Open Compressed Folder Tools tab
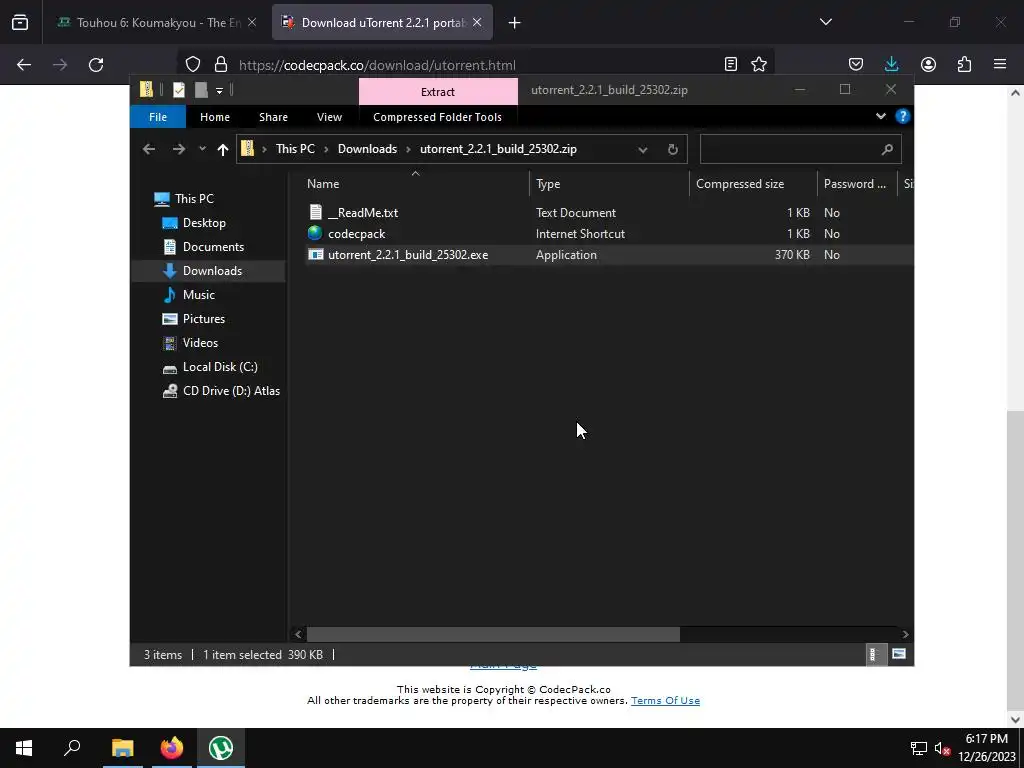1024x768 pixels. (437, 117)
